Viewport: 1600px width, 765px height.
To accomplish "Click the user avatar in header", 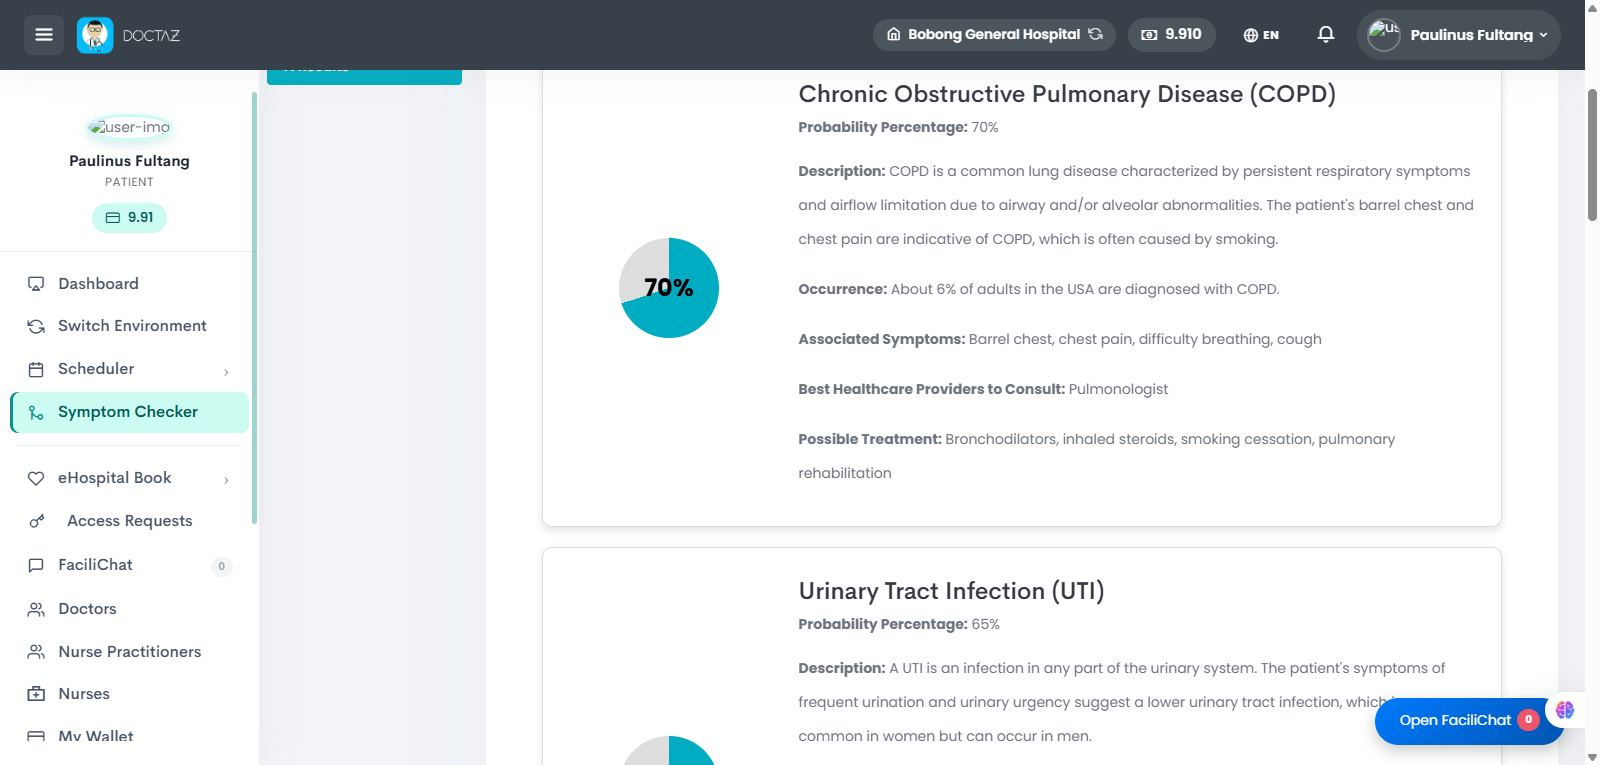I will [1384, 35].
